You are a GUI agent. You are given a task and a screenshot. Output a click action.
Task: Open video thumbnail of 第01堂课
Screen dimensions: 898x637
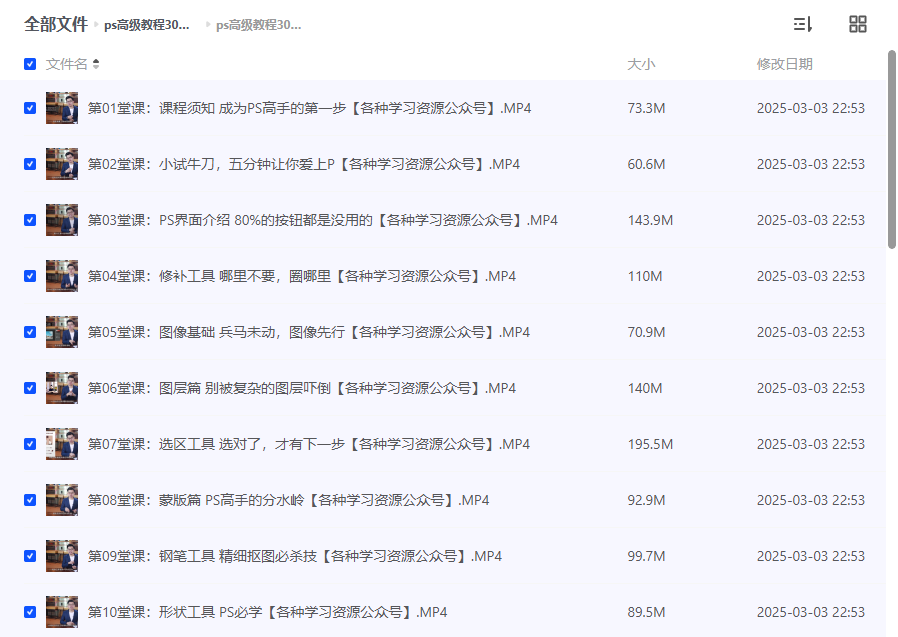coord(62,108)
